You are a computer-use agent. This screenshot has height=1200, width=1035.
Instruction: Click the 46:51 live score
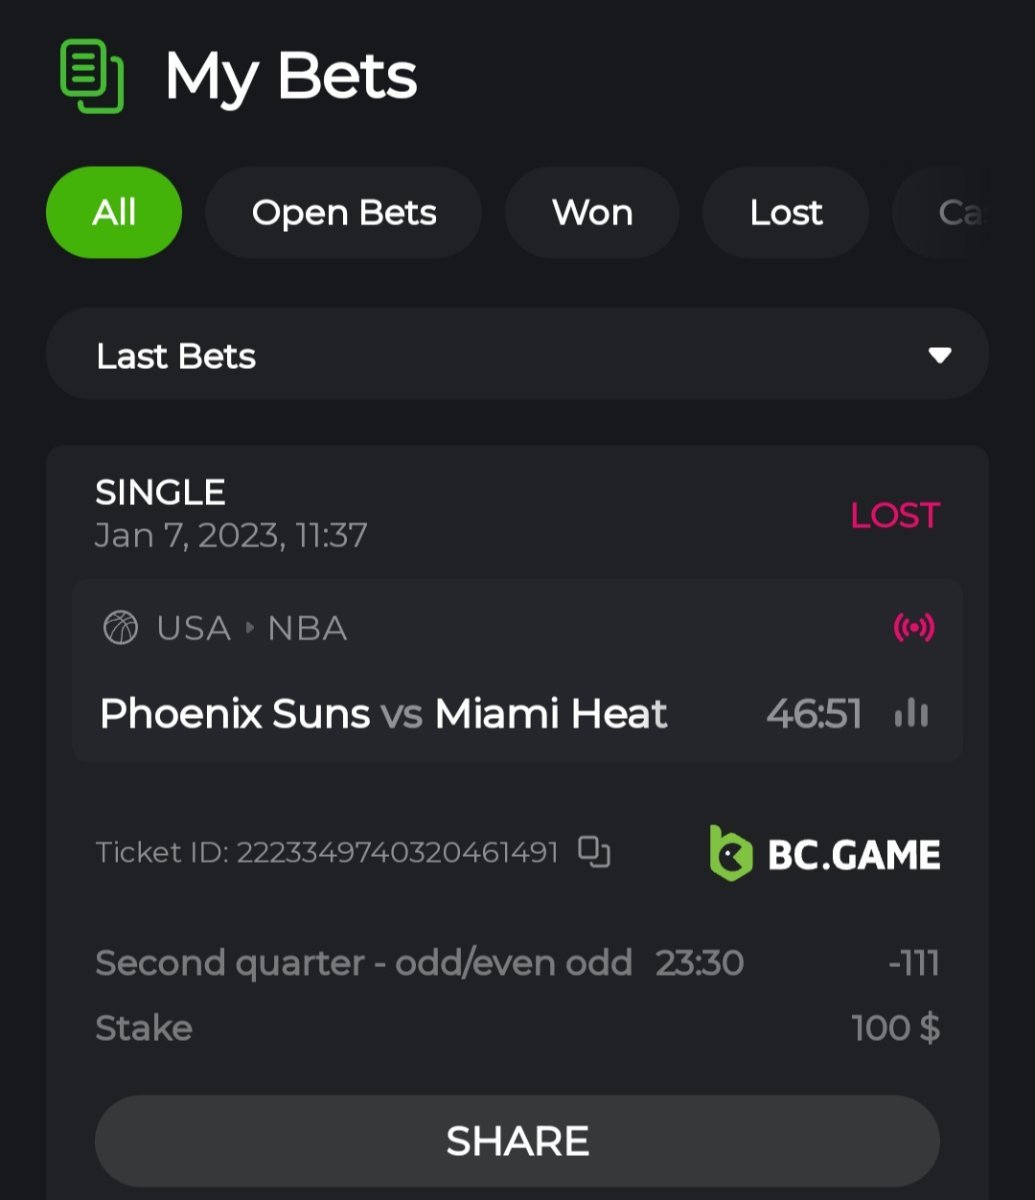click(x=813, y=714)
